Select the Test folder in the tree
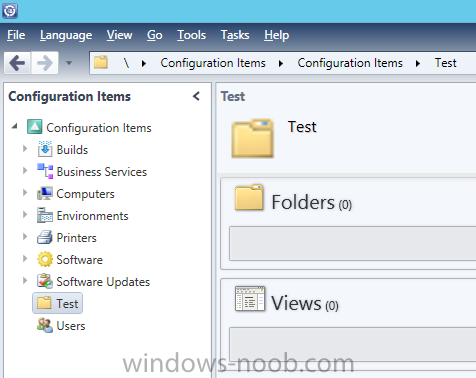 point(57,303)
